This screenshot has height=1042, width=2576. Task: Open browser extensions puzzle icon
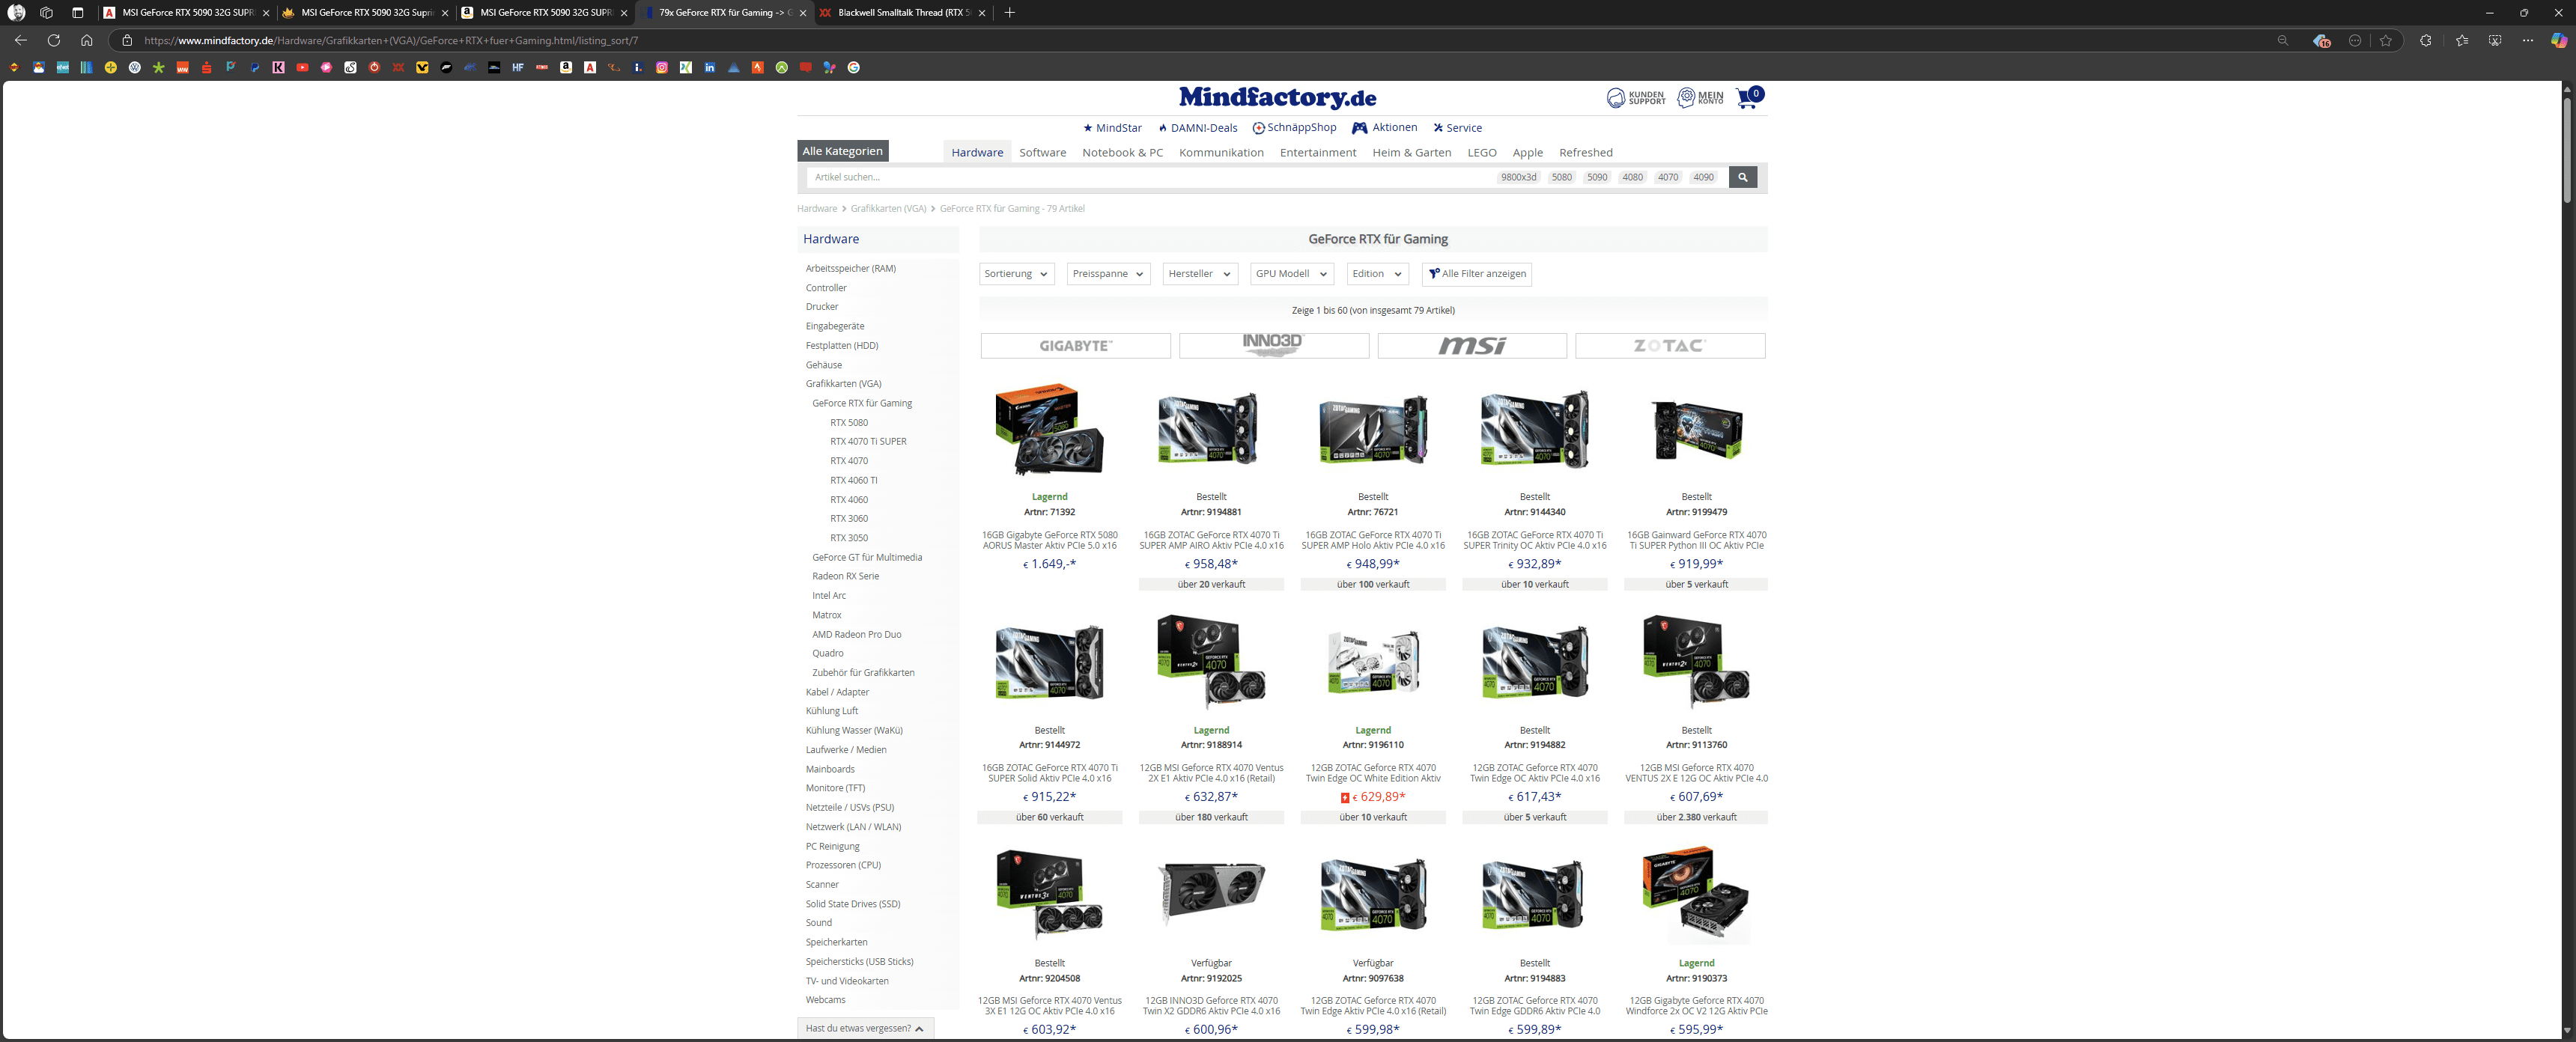pos(2425,40)
